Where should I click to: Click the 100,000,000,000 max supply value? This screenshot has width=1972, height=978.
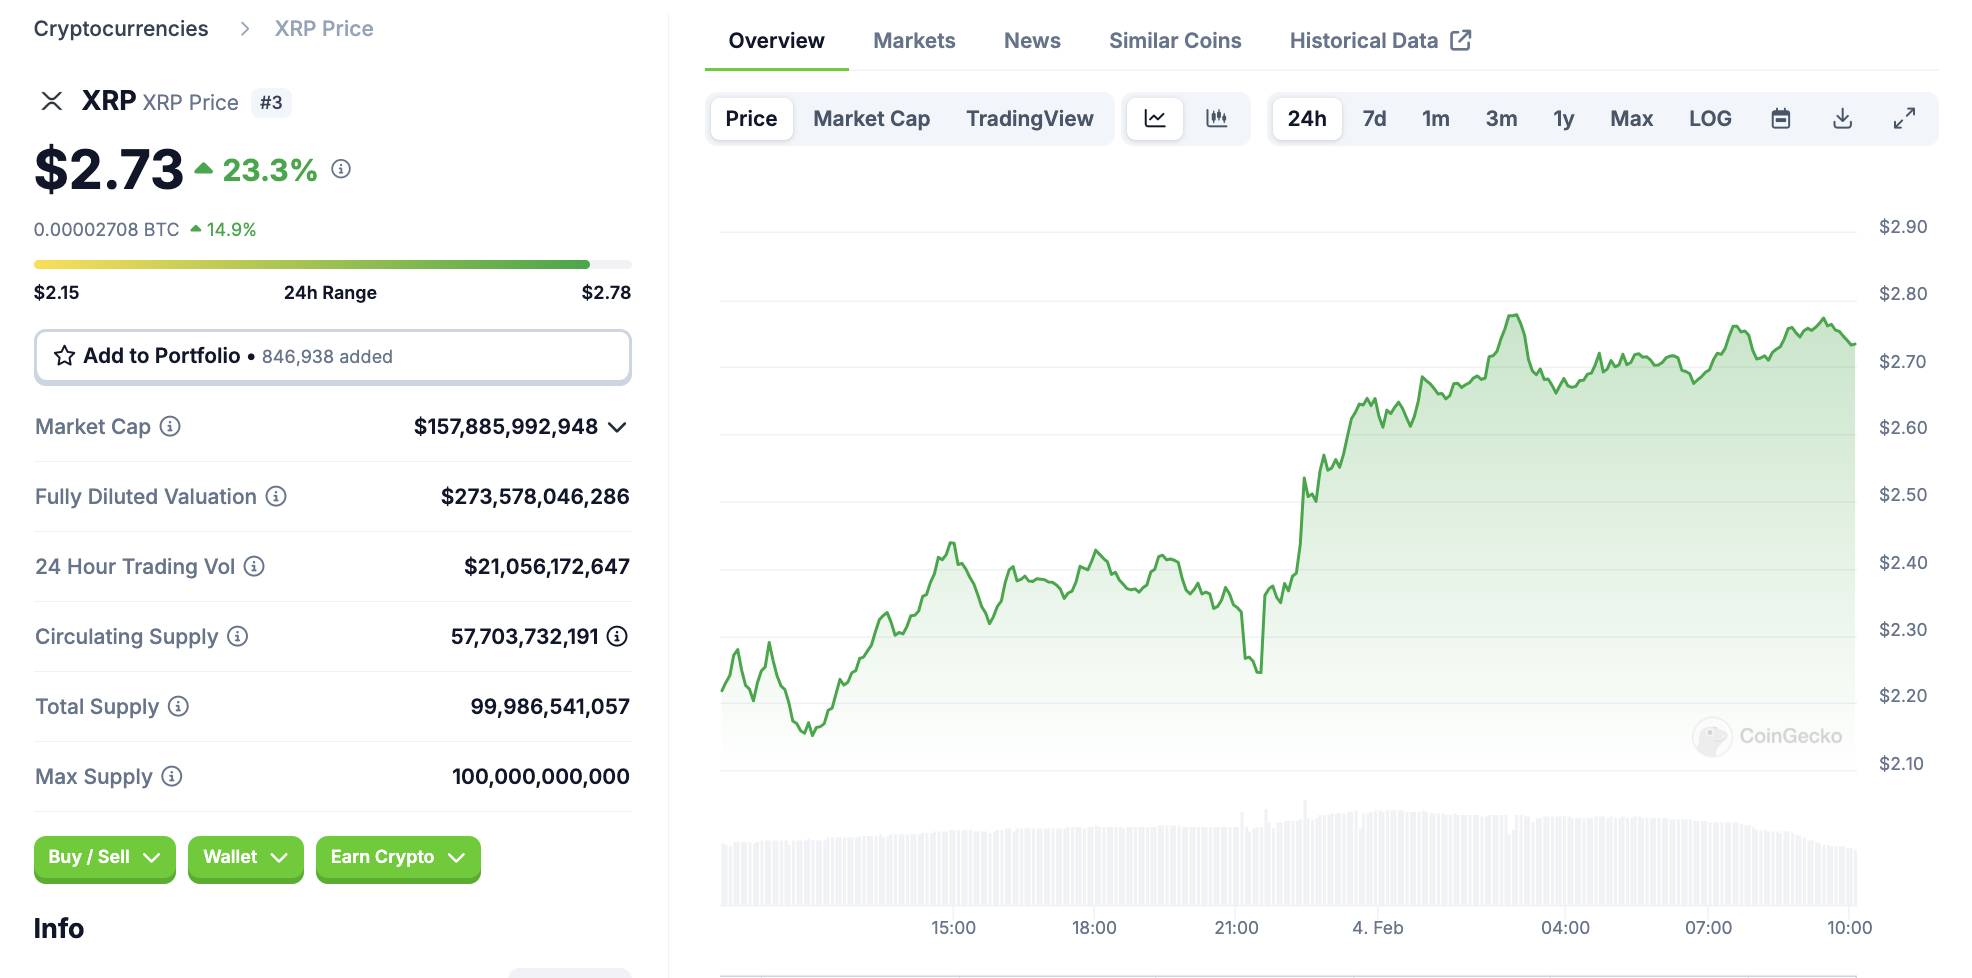click(541, 777)
